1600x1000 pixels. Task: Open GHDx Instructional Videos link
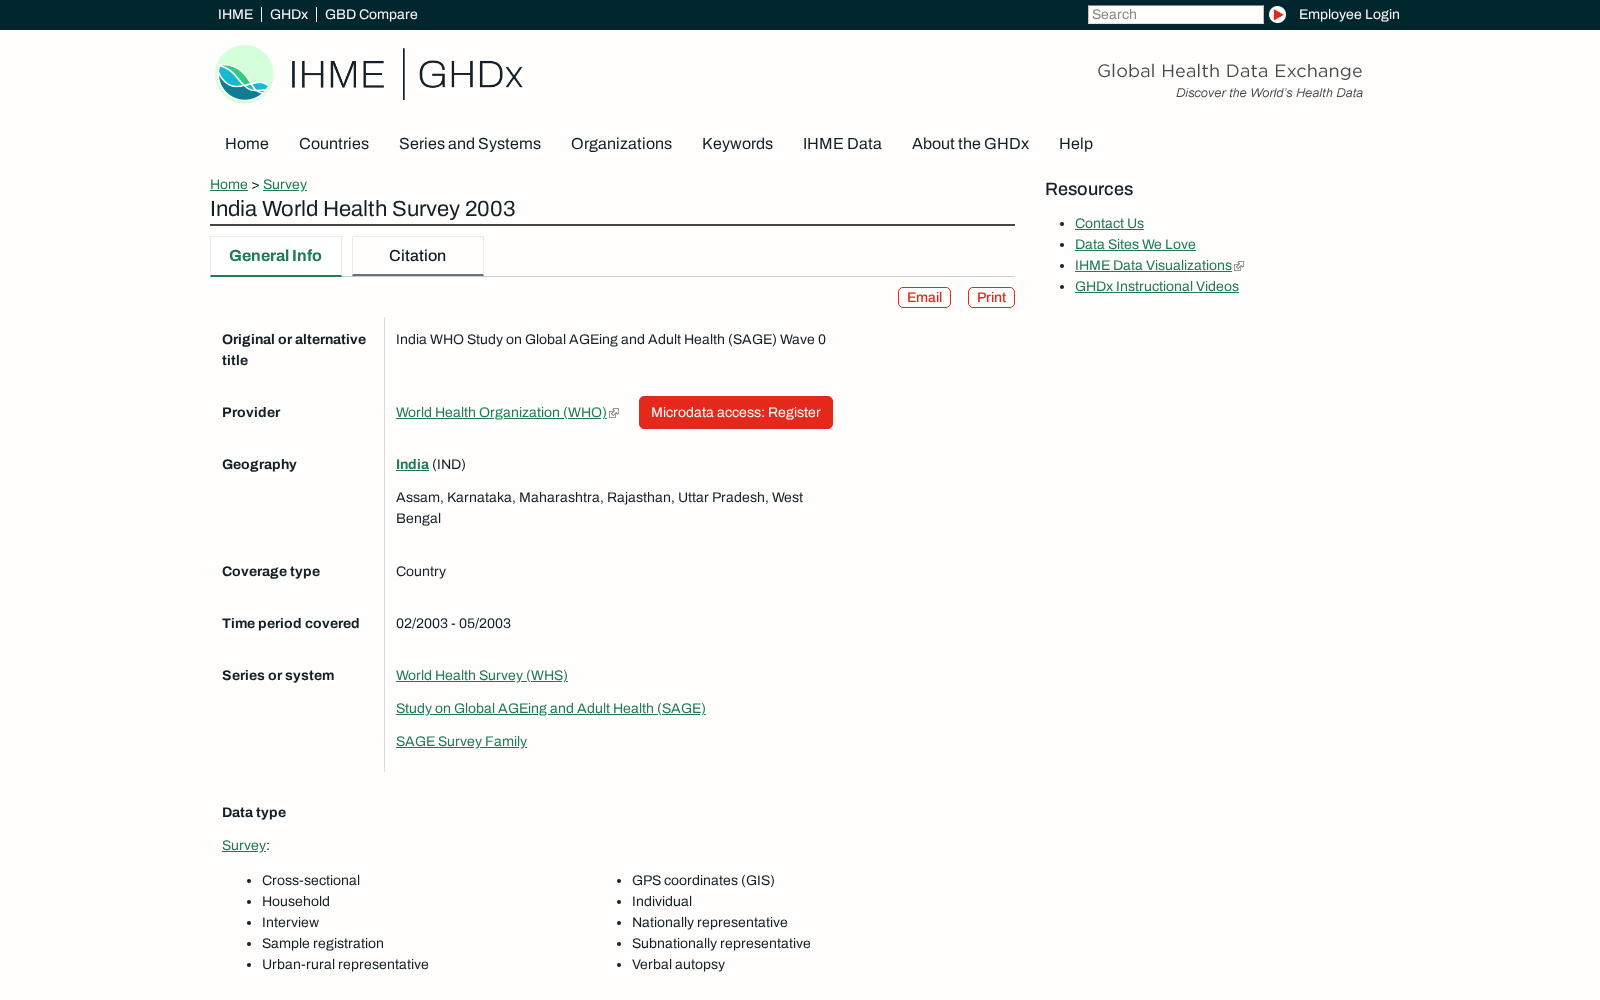(1157, 286)
